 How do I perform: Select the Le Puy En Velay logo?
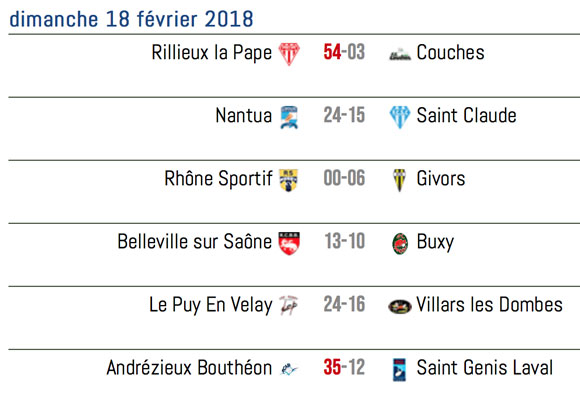click(x=289, y=305)
